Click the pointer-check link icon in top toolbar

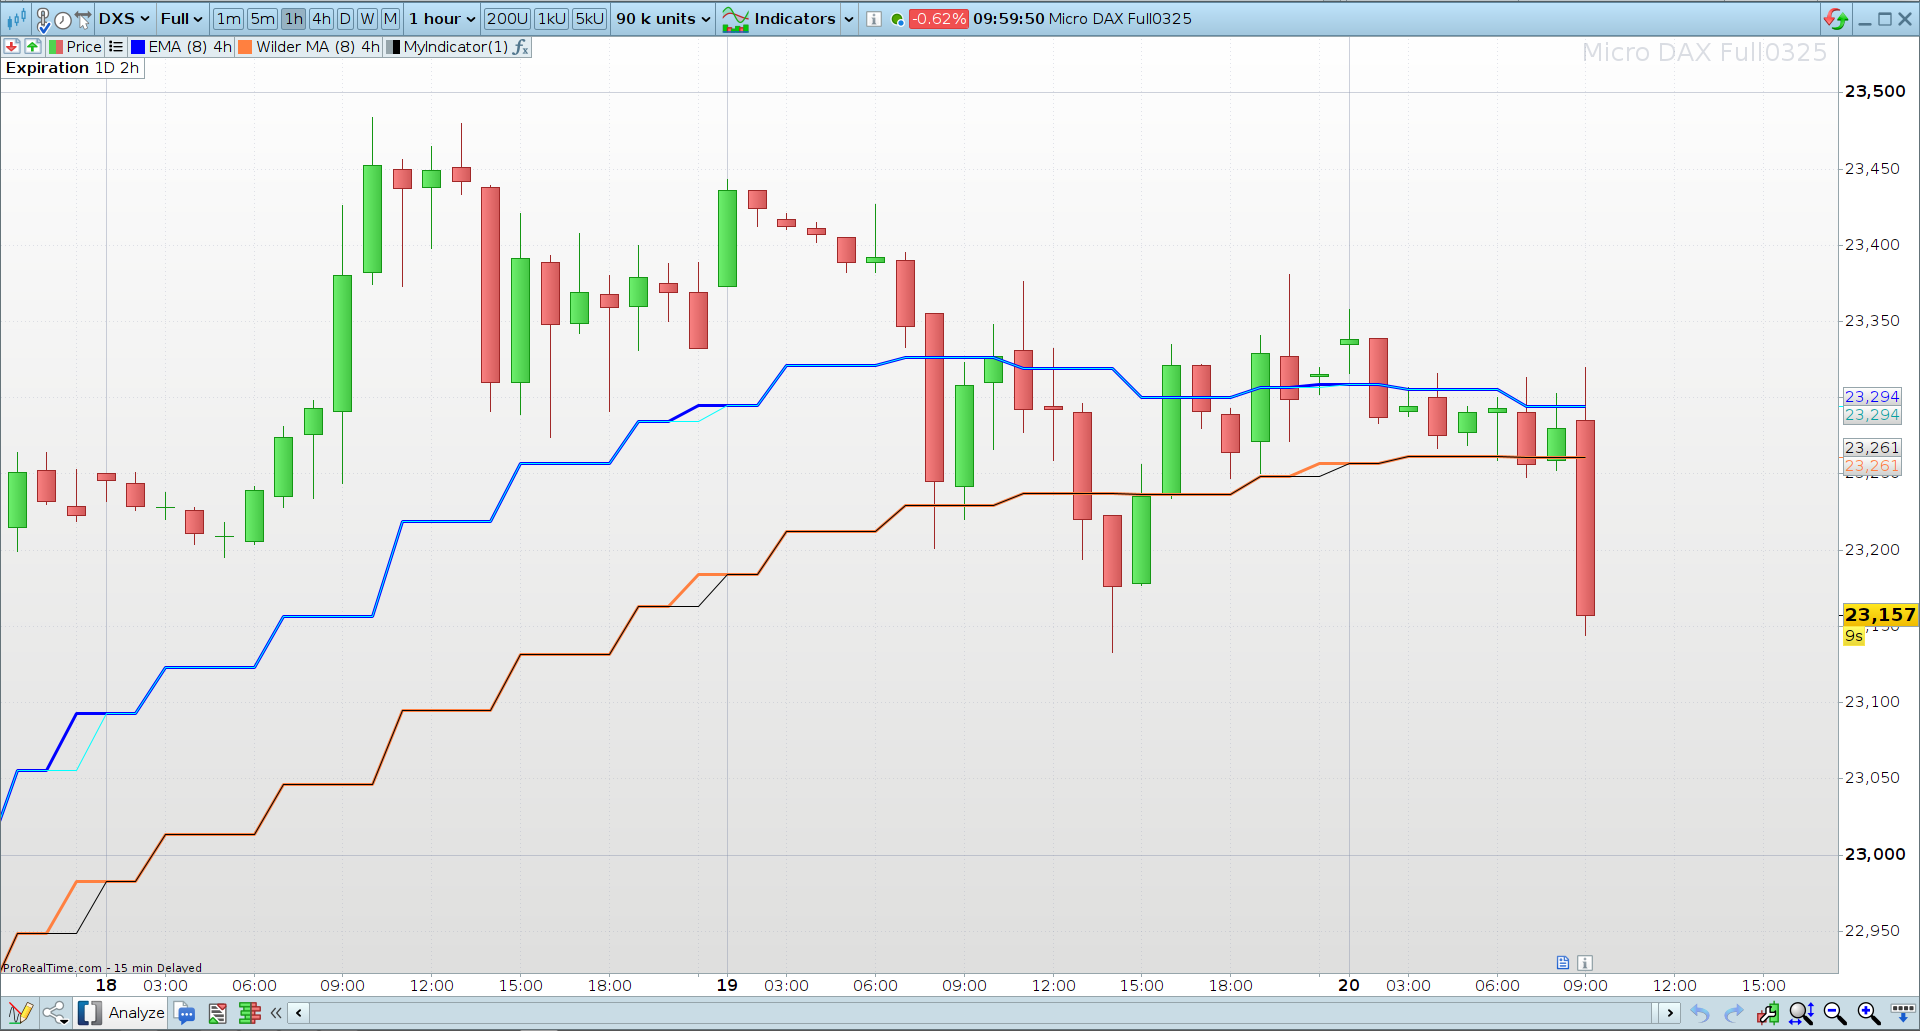coord(43,19)
